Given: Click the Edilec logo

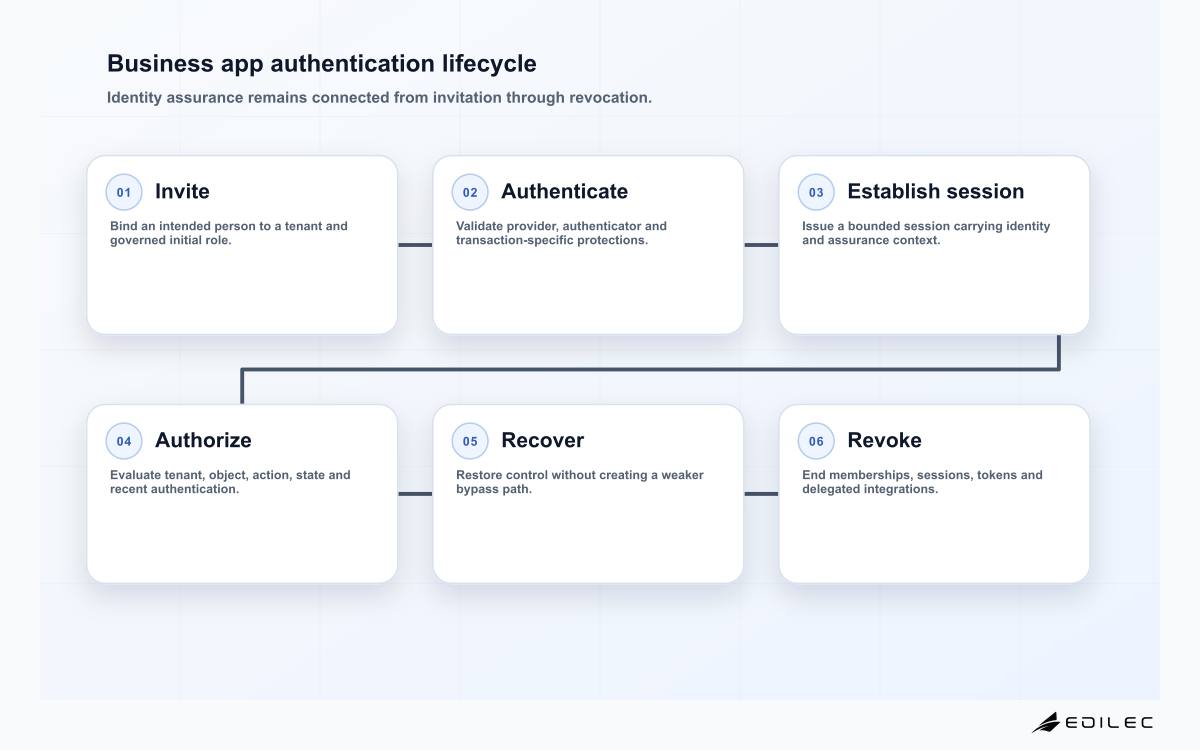Looking at the screenshot, I should pos(1092,722).
